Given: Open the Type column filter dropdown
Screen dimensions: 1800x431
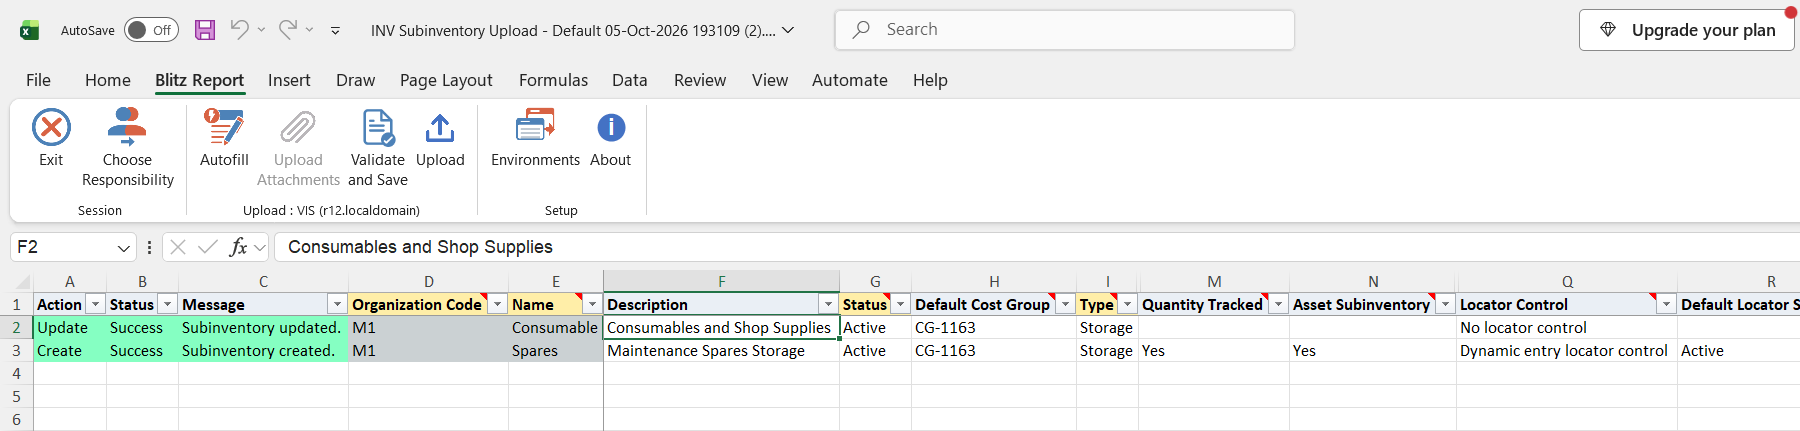Looking at the screenshot, I should 1127,304.
